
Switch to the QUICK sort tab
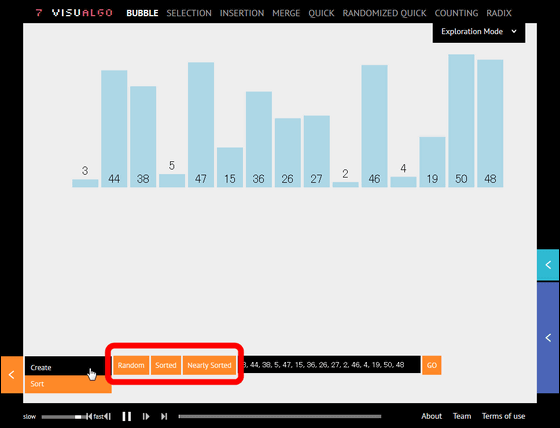click(x=321, y=13)
